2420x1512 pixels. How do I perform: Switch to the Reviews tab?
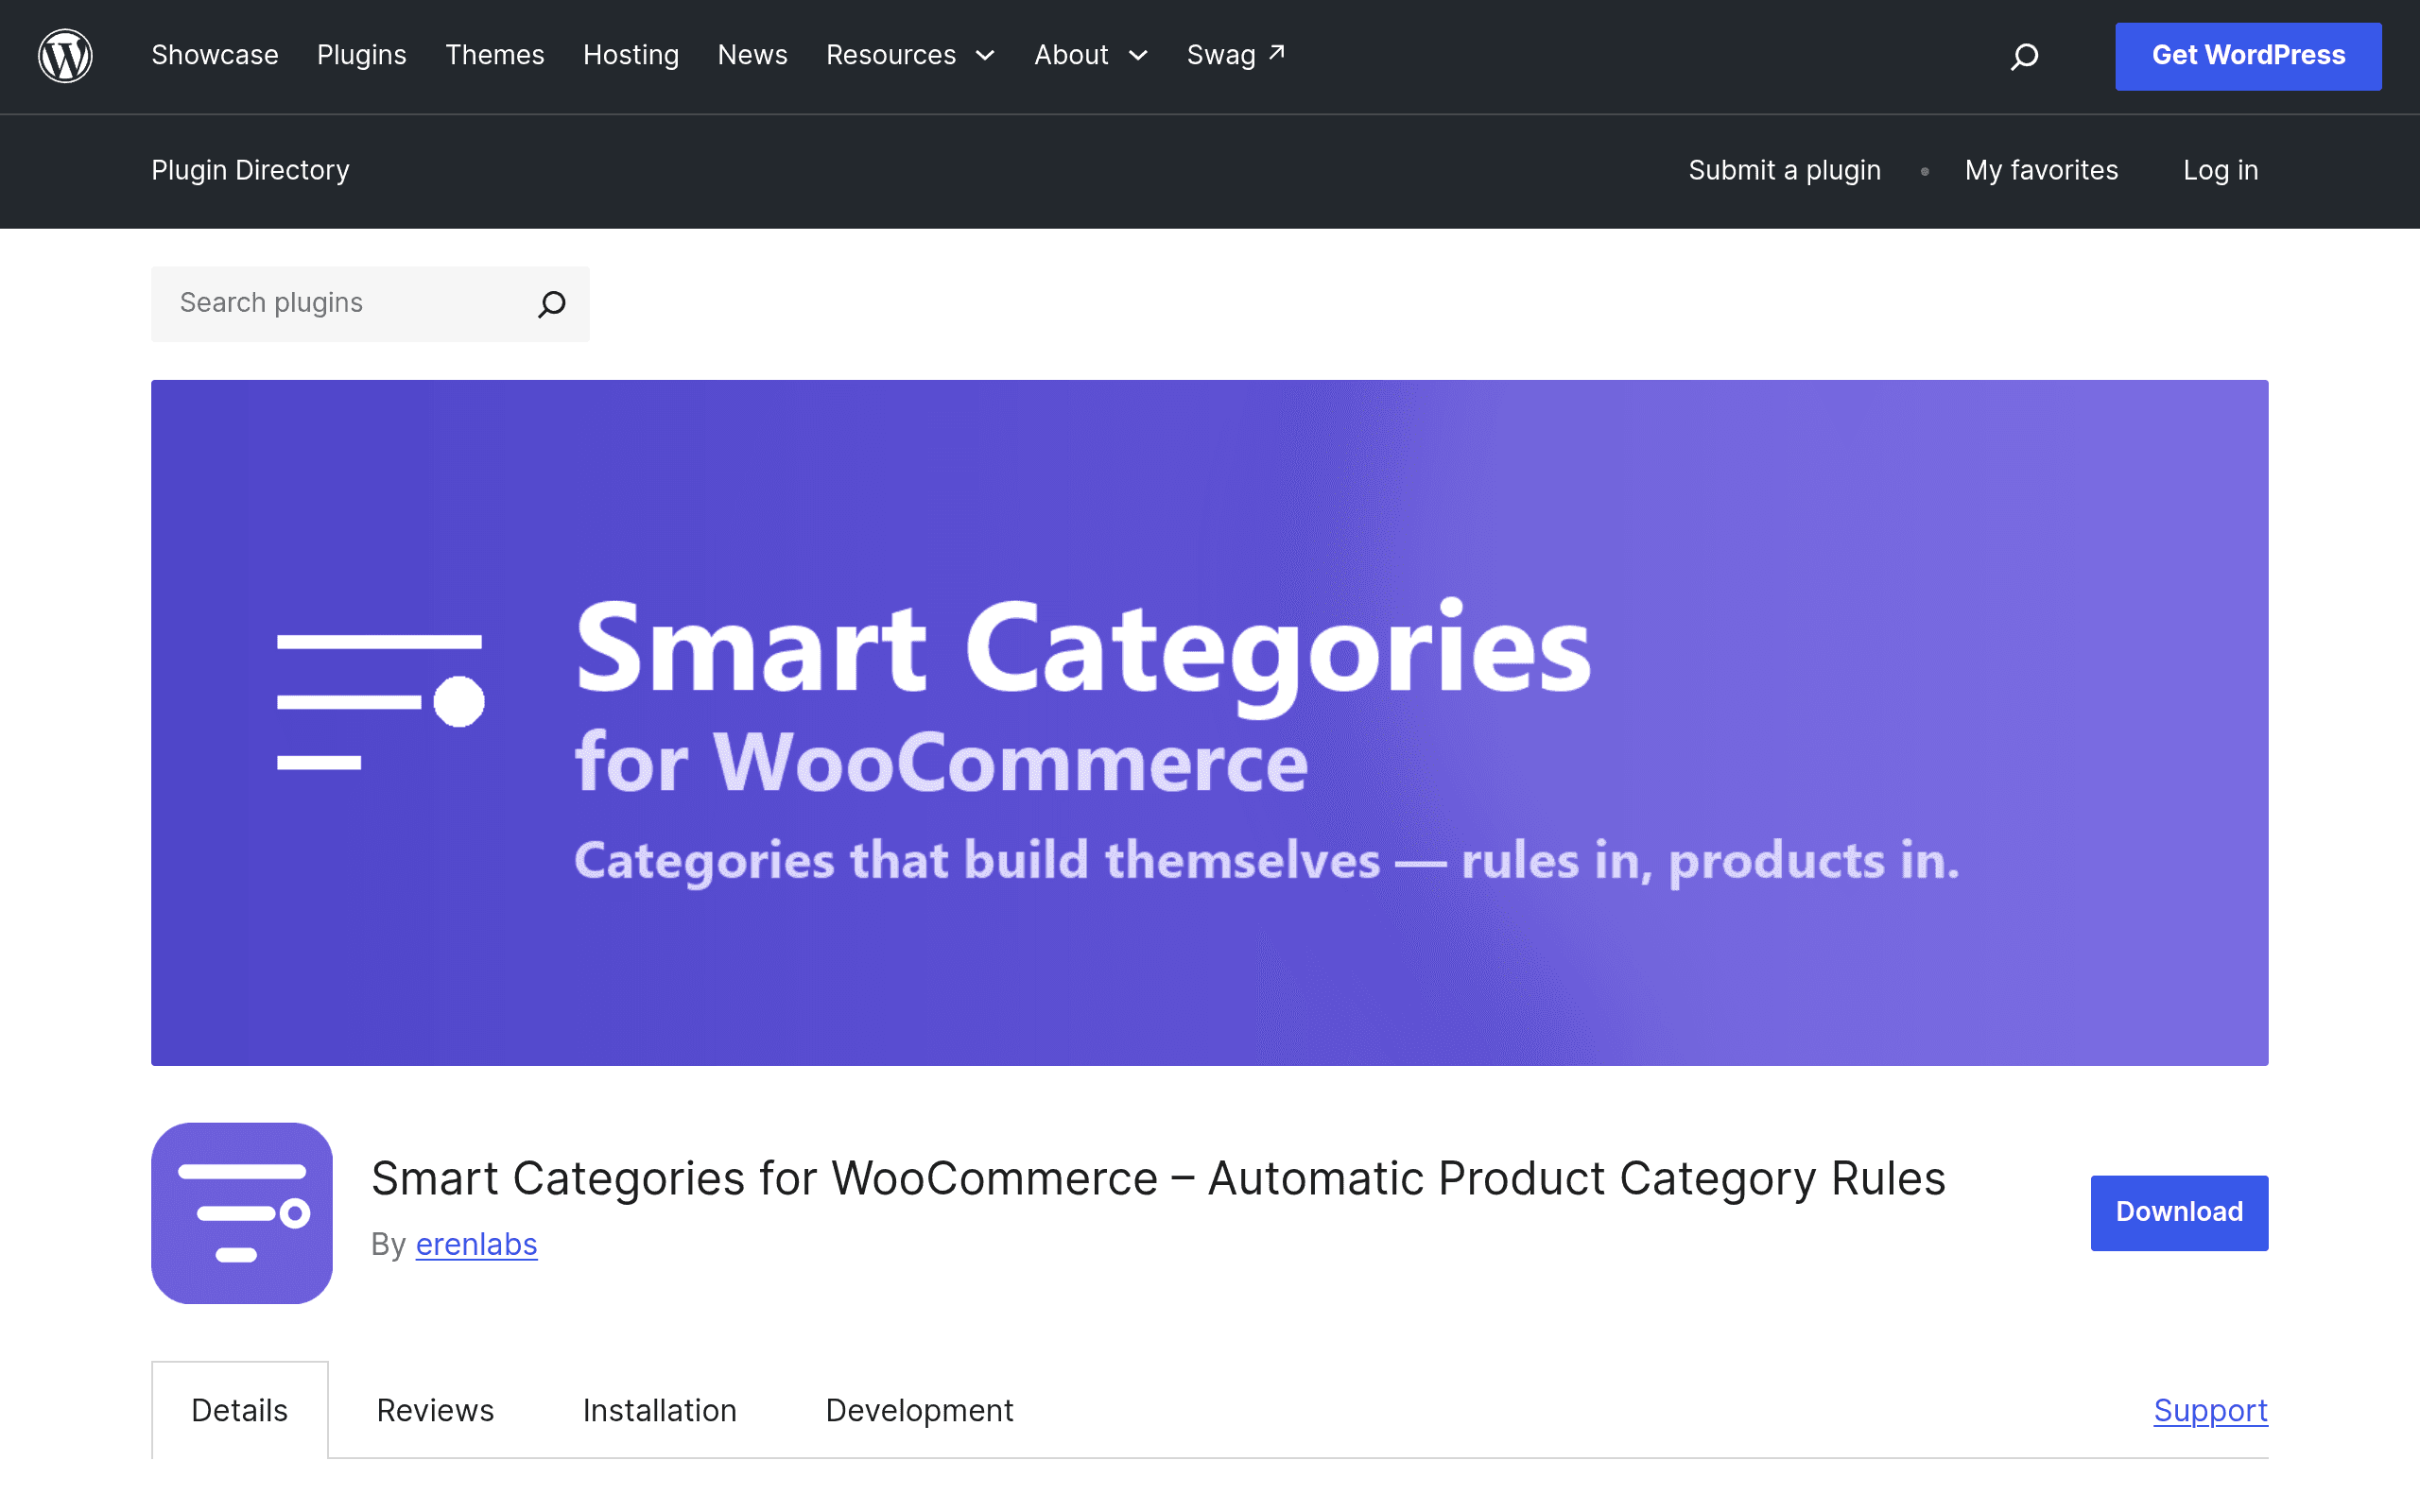(435, 1410)
